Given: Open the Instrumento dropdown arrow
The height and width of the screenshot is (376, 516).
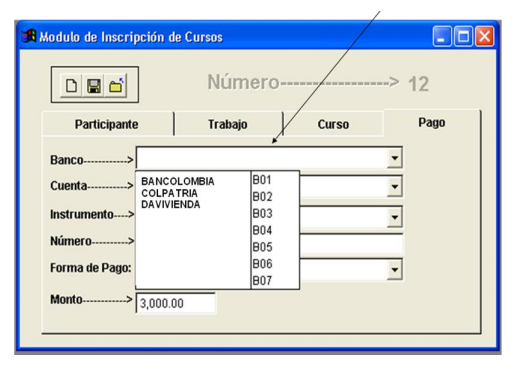Looking at the screenshot, I should point(395,217).
